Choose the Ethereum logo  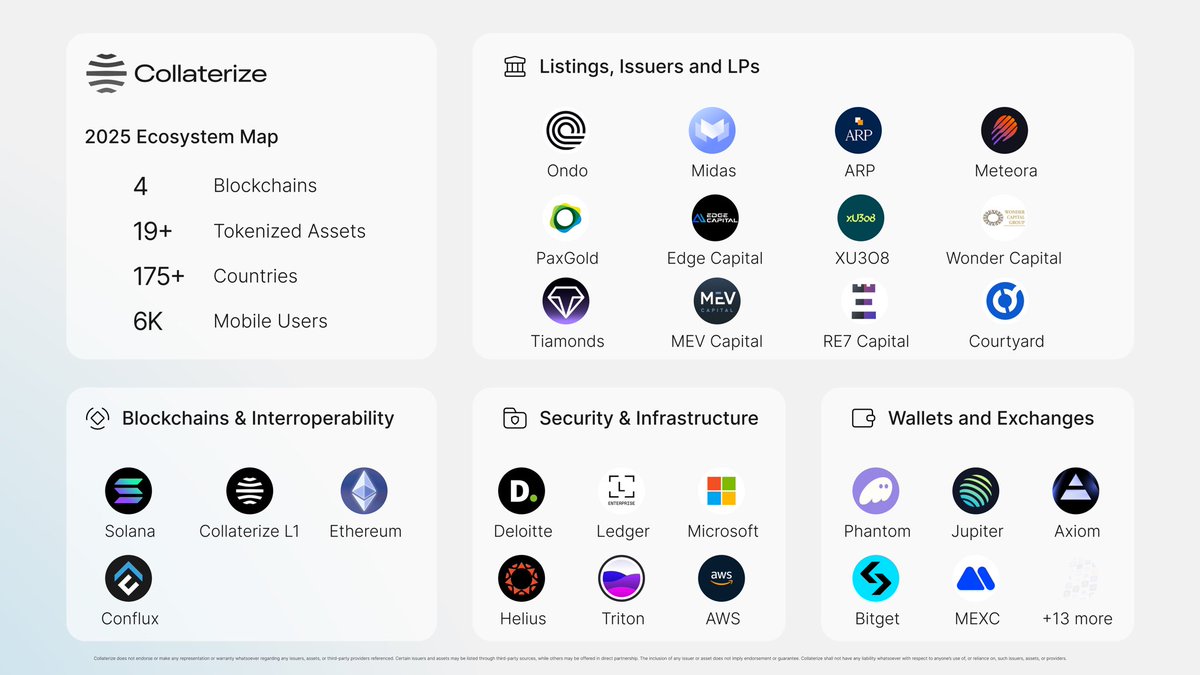tap(364, 491)
